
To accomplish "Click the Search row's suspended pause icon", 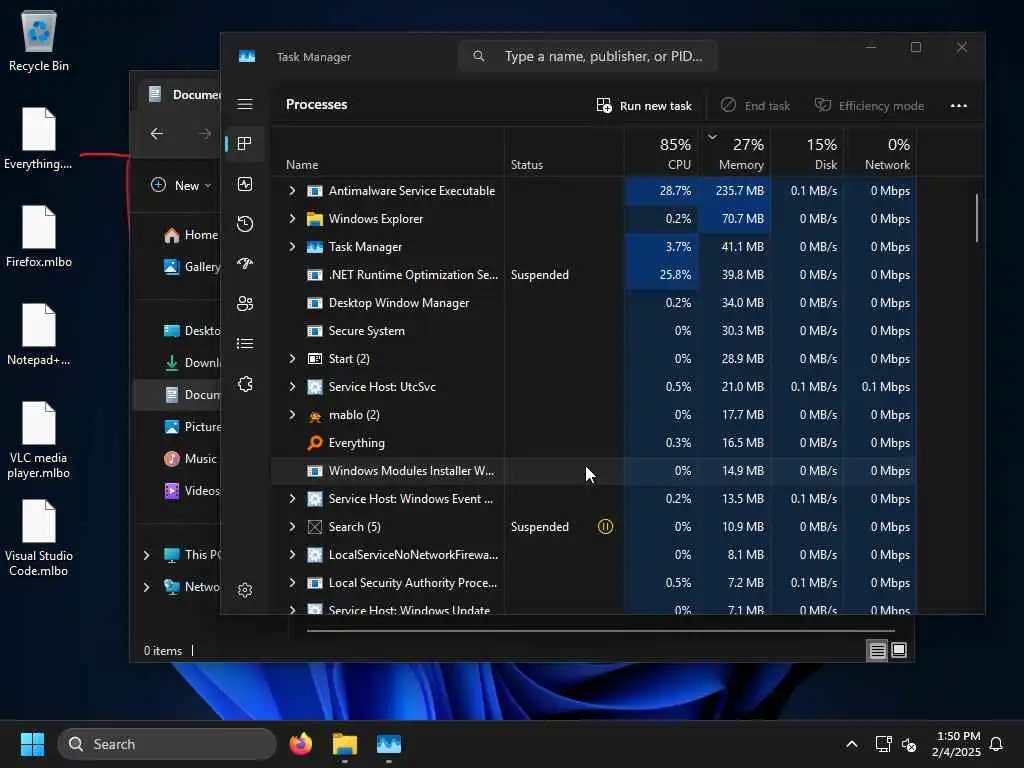I will pyautogui.click(x=605, y=526).
